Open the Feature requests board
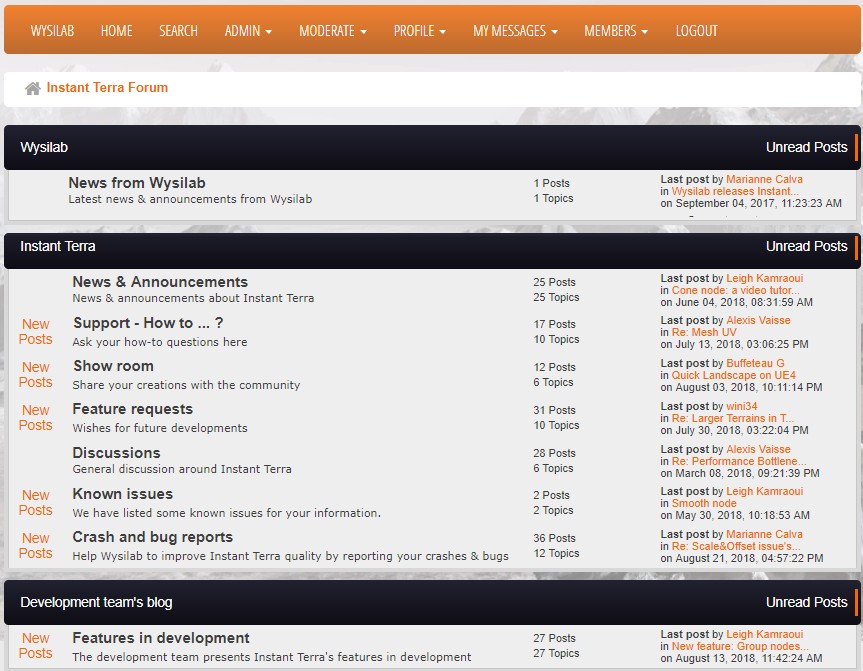Screen dimensions: 863x671 (133, 409)
